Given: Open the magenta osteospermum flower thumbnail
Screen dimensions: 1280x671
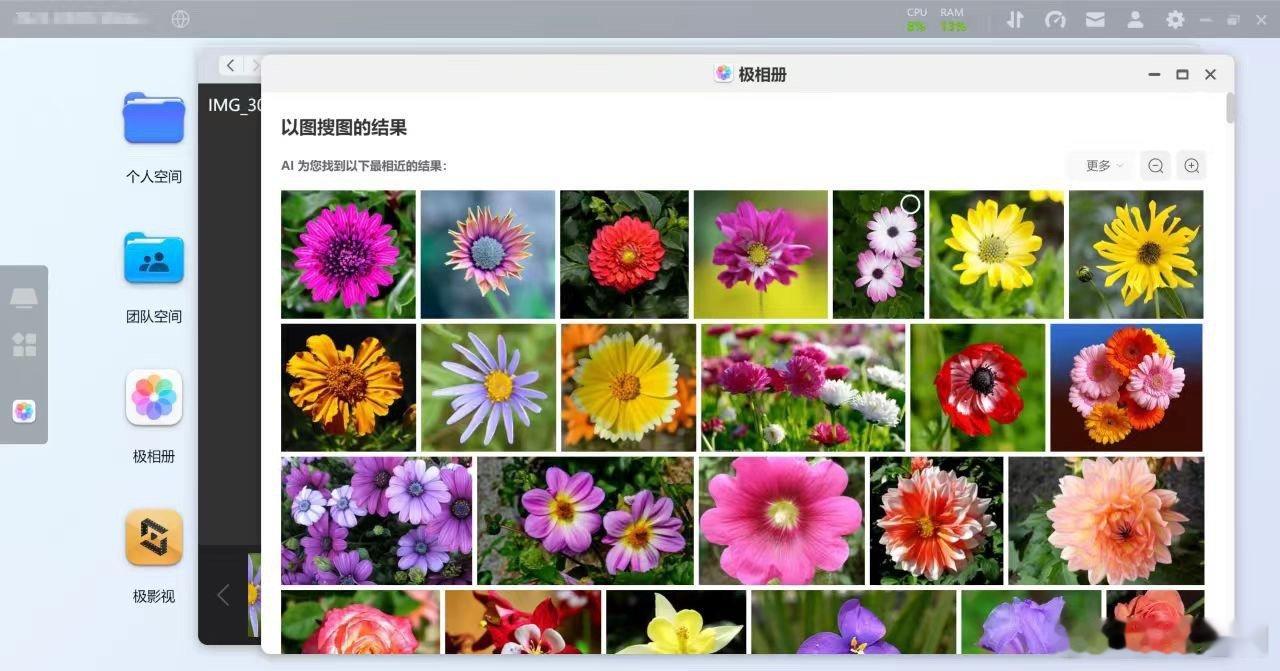Looking at the screenshot, I should 348,254.
